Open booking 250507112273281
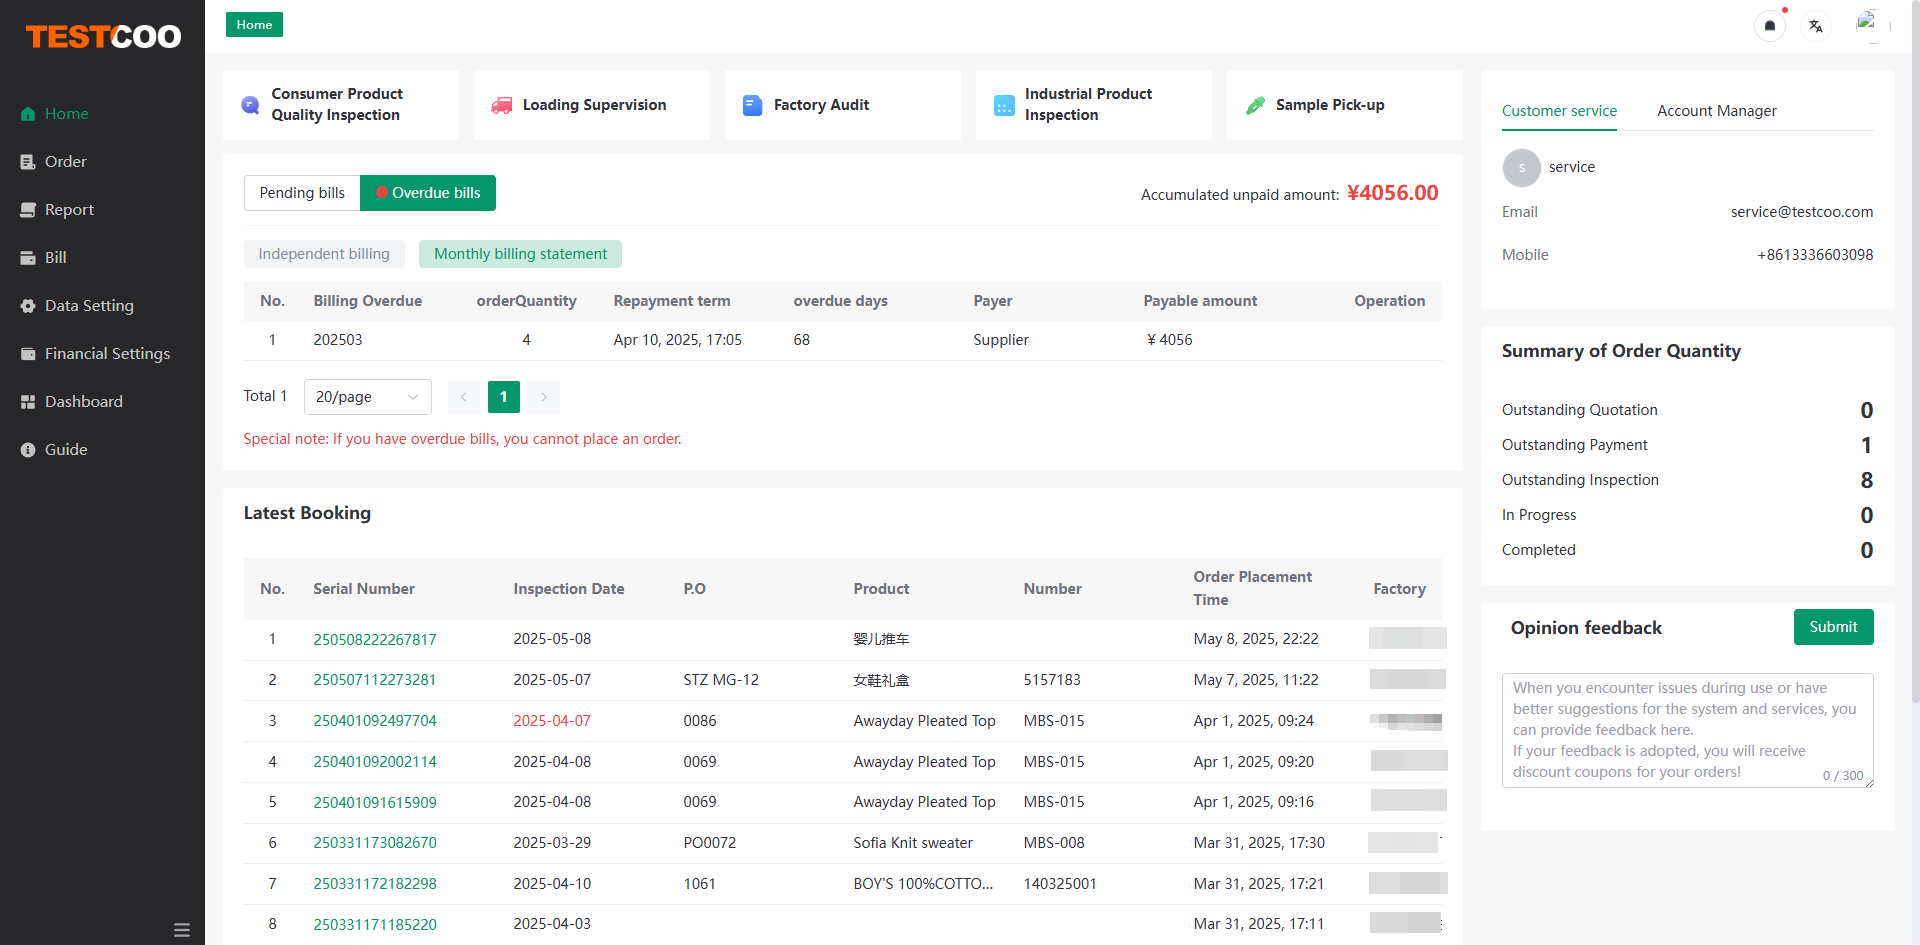 375,680
